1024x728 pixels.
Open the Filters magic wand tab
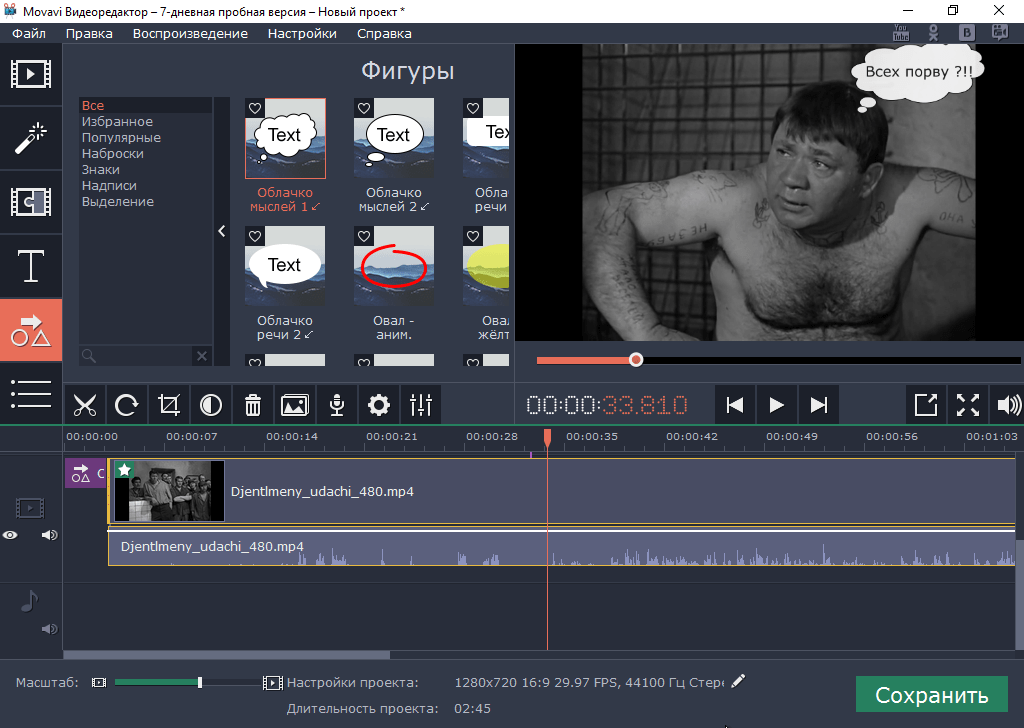click(31, 138)
